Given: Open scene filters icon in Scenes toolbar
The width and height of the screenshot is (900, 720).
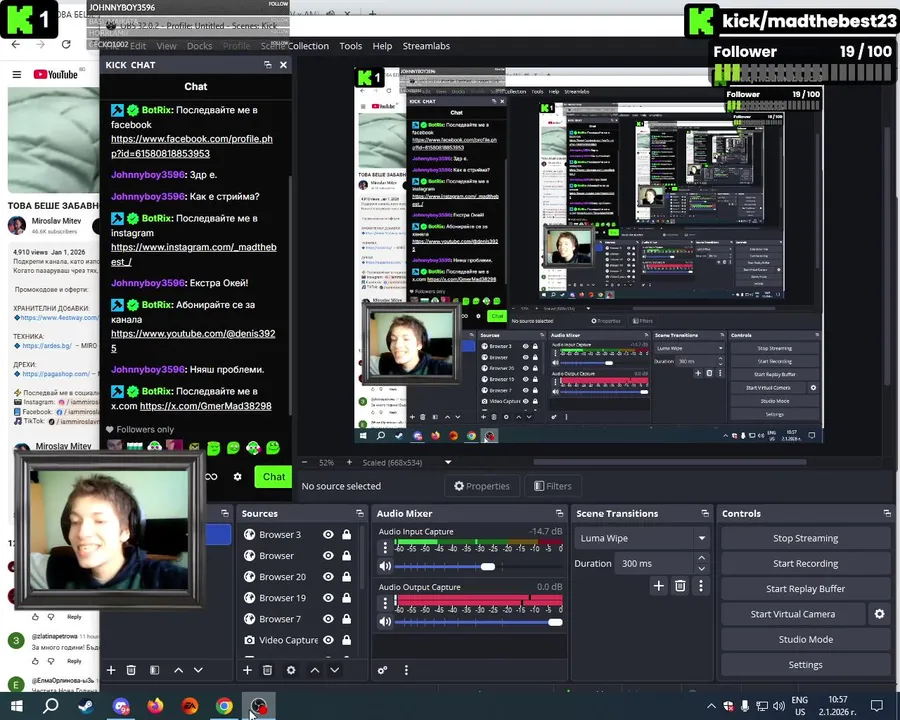Looking at the screenshot, I should (154, 670).
